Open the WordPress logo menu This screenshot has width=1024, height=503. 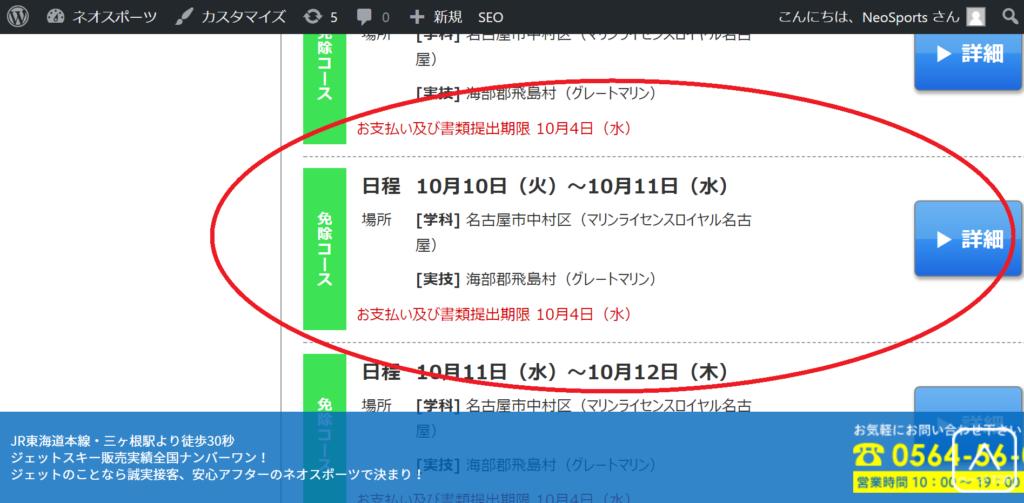(x=18, y=17)
